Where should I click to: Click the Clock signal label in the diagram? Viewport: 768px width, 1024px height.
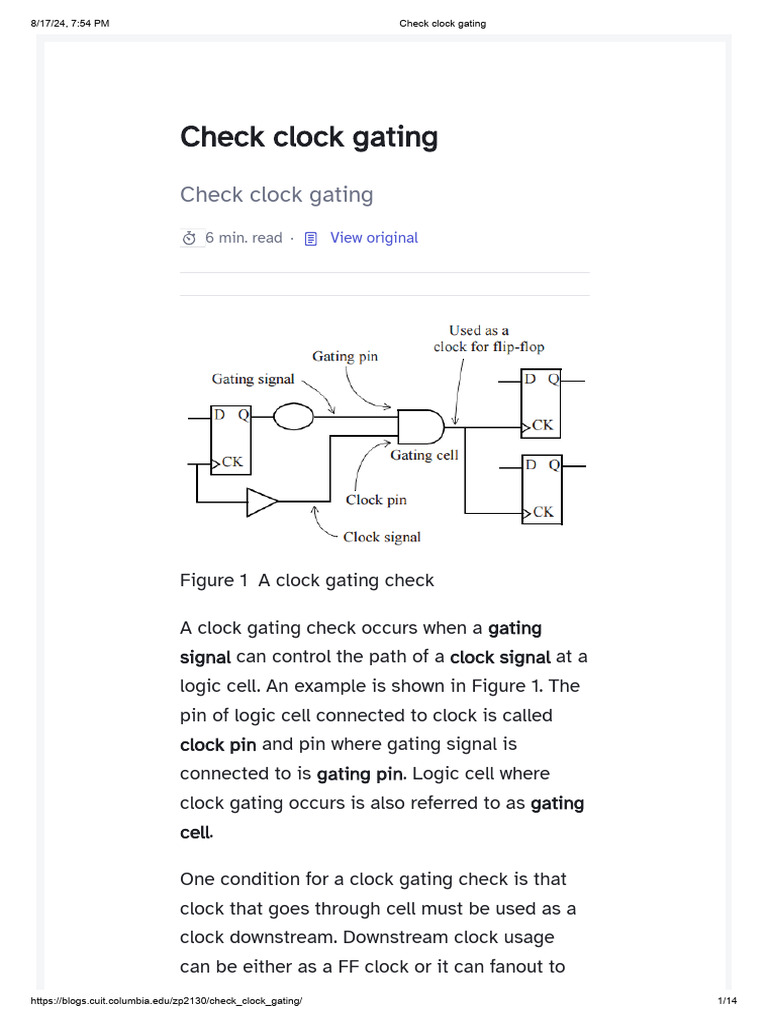point(382,537)
